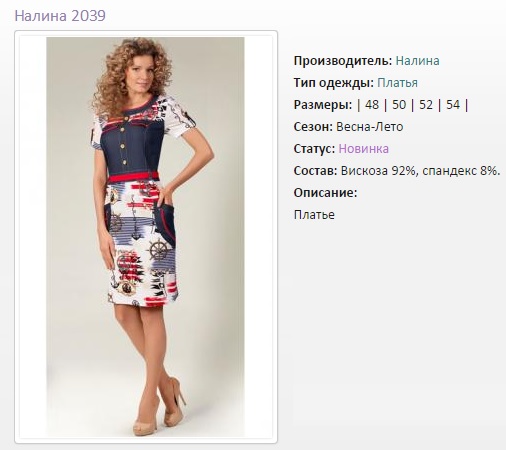Select size 52
Viewport: 506px width, 450px height.
(x=426, y=105)
